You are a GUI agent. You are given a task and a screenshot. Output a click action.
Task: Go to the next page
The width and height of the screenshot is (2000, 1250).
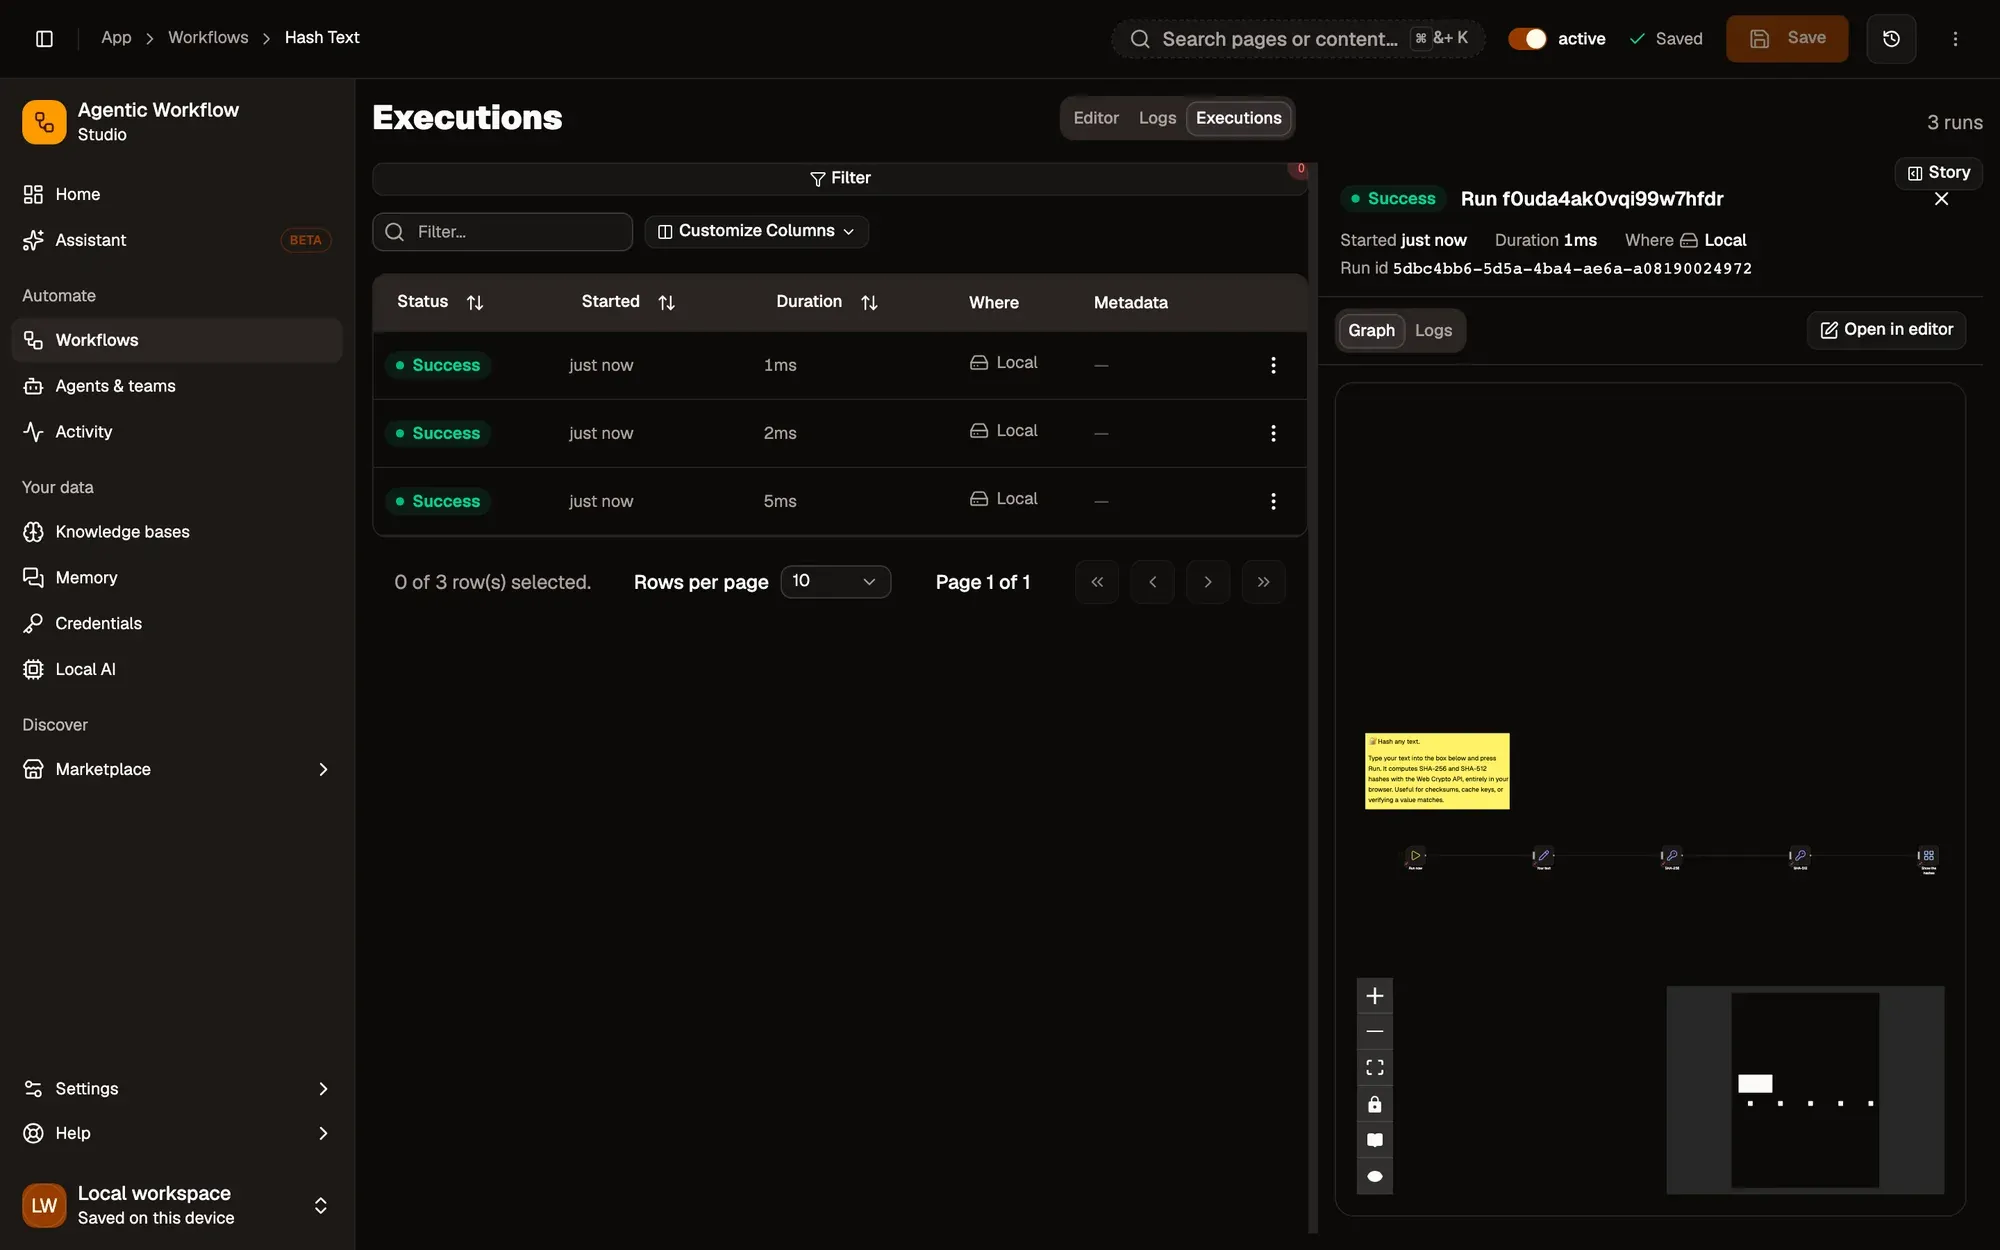tap(1208, 582)
